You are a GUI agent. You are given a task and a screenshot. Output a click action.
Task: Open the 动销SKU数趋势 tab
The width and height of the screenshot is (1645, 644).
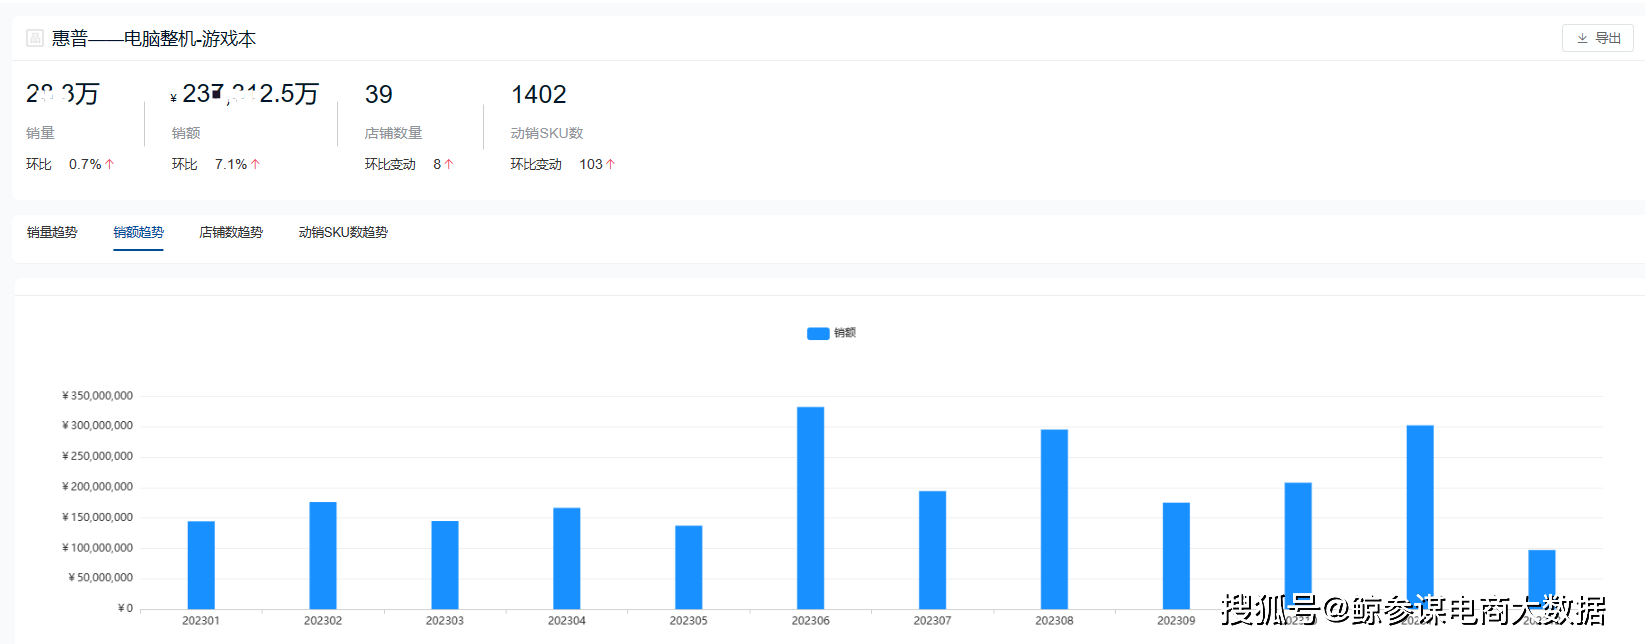[343, 232]
